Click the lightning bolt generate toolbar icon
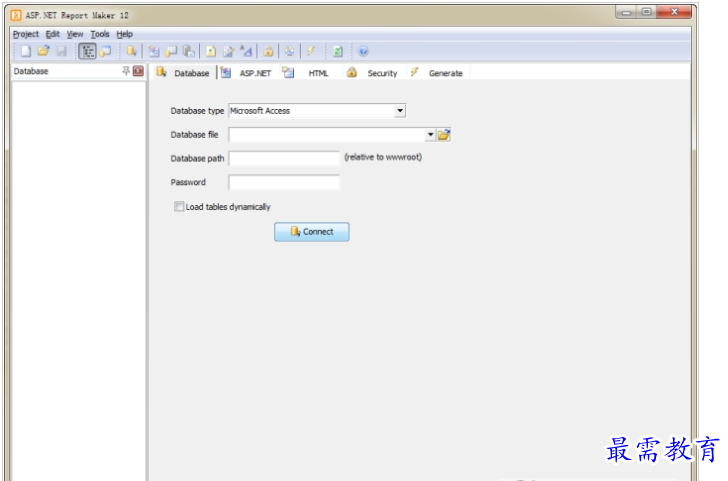The width and height of the screenshot is (728, 481). [x=311, y=51]
